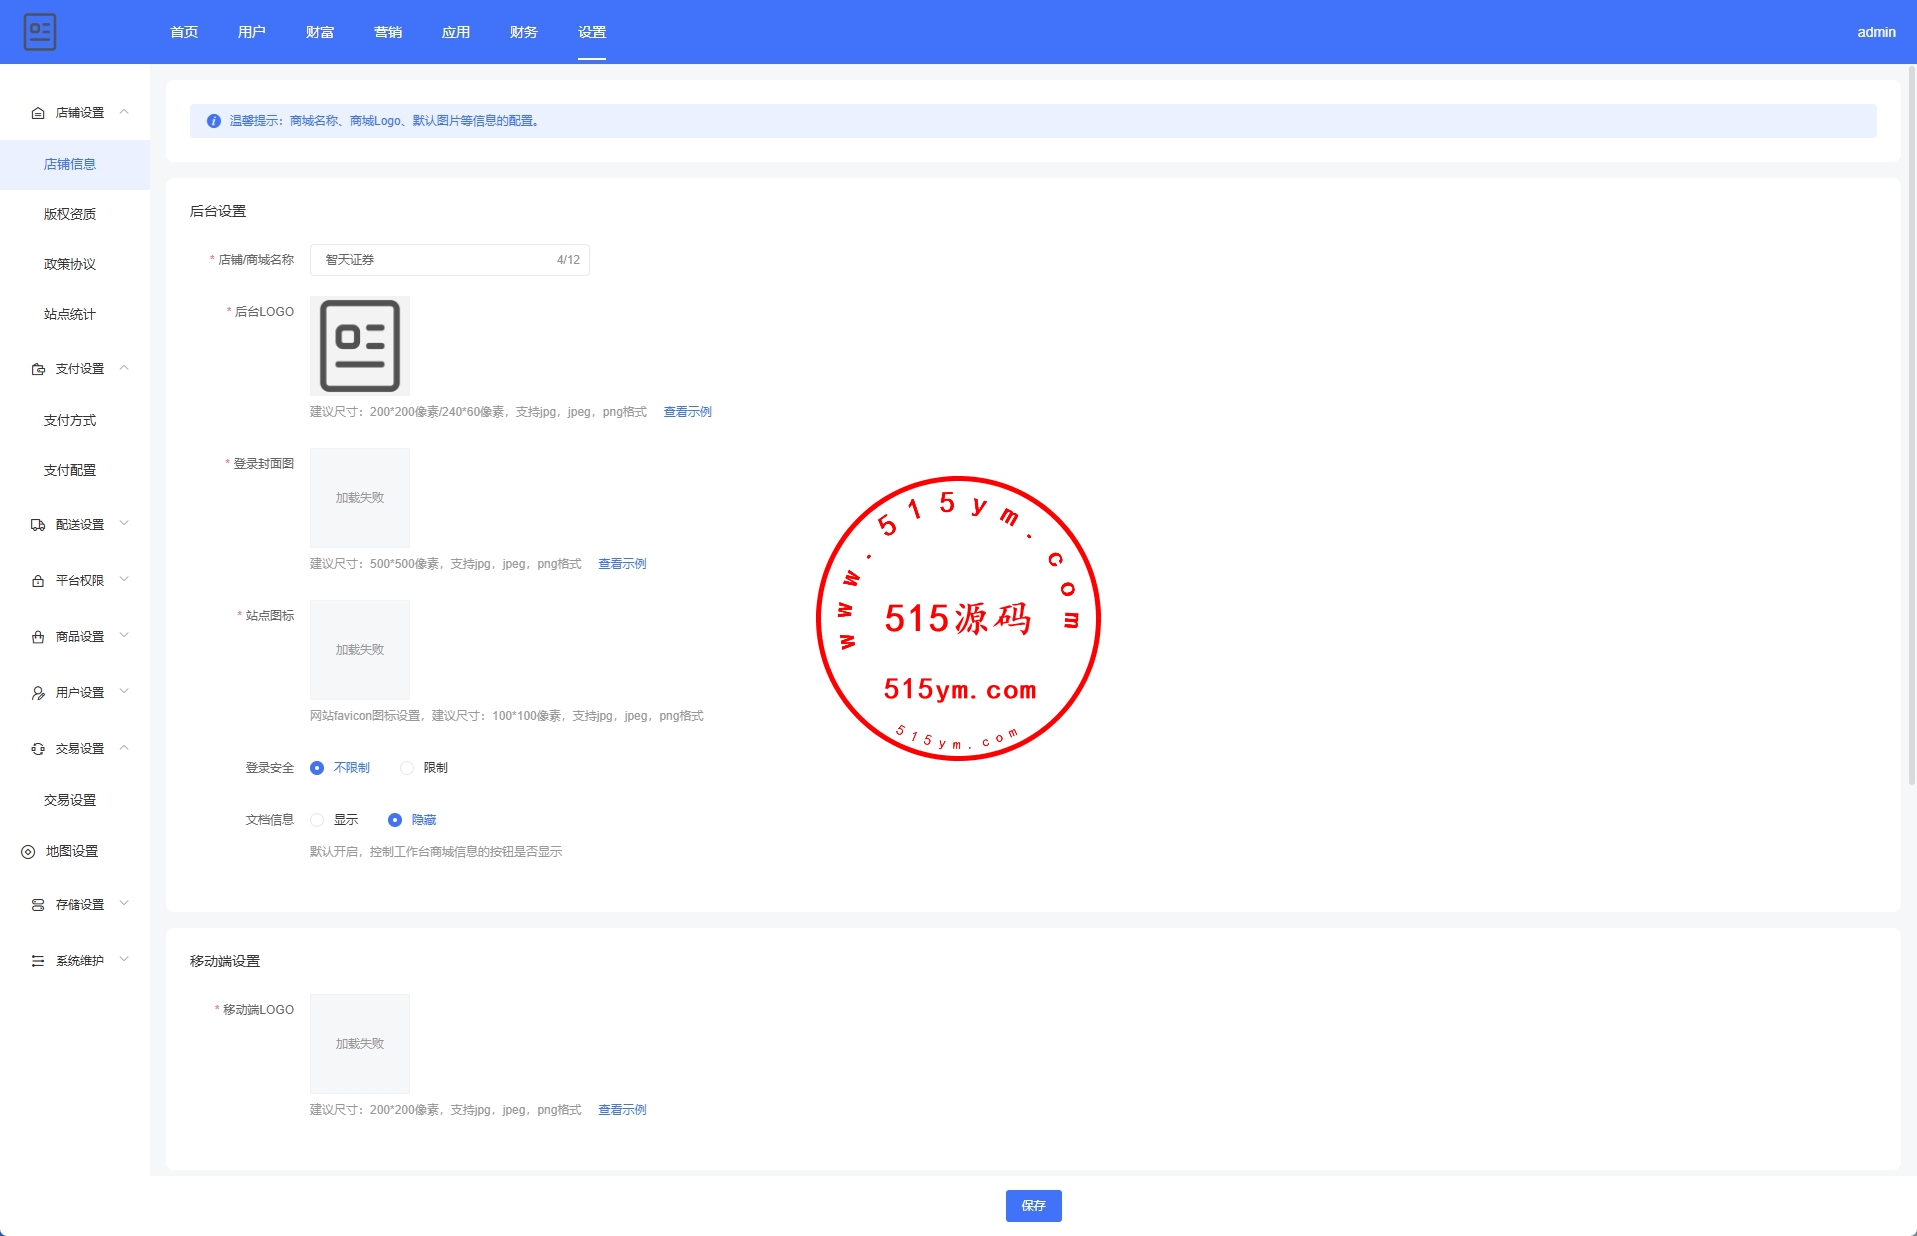Open 查看示例 link under 后台LOGO

[x=688, y=412]
